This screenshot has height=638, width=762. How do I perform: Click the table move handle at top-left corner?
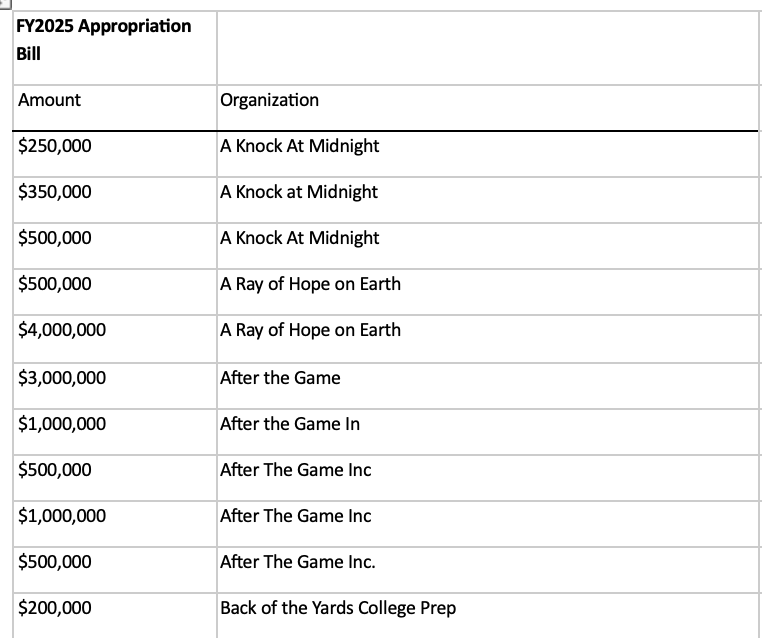[5, 5]
